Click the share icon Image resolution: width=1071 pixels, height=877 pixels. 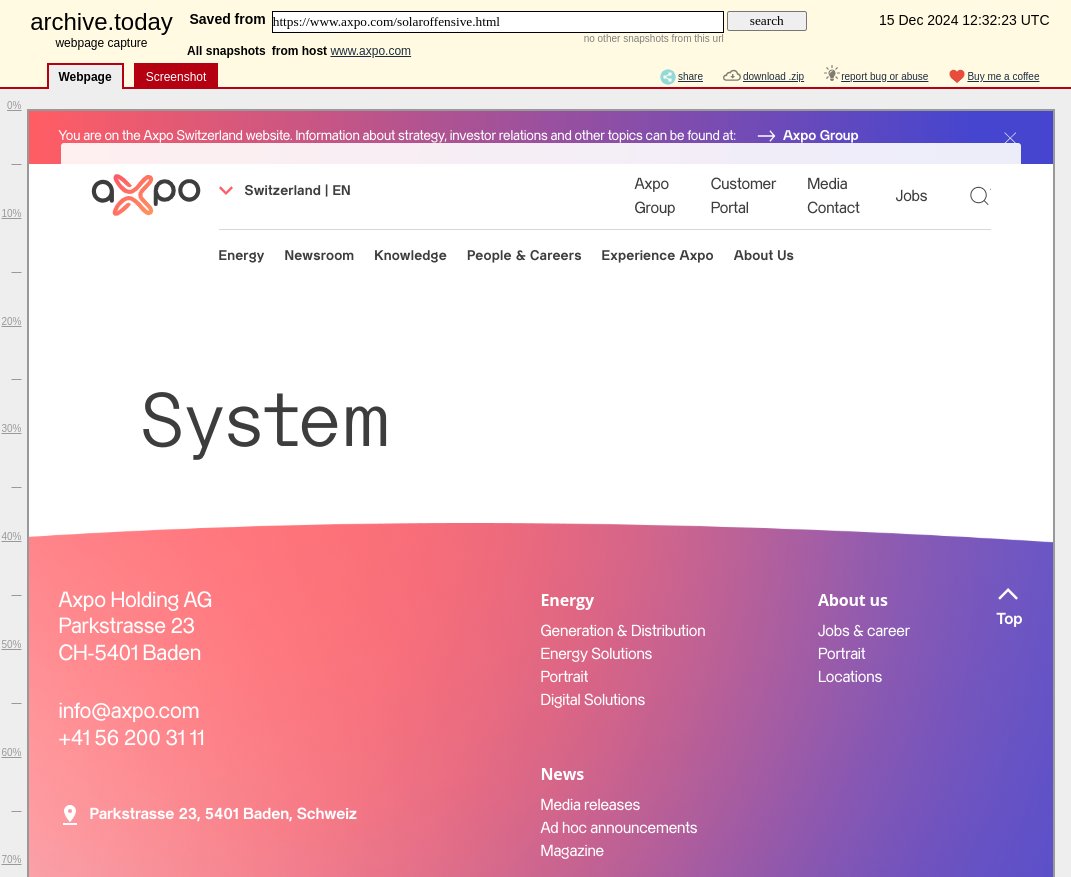667,76
